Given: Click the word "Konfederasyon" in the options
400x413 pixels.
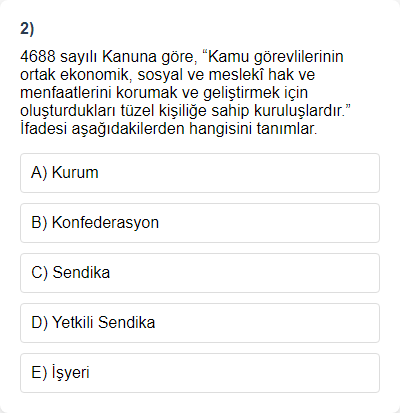Looking at the screenshot, I should [105, 223].
